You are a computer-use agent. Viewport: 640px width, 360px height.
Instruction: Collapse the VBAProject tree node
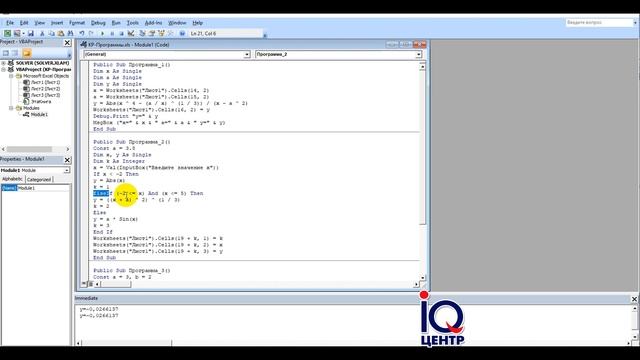click(x=4, y=70)
